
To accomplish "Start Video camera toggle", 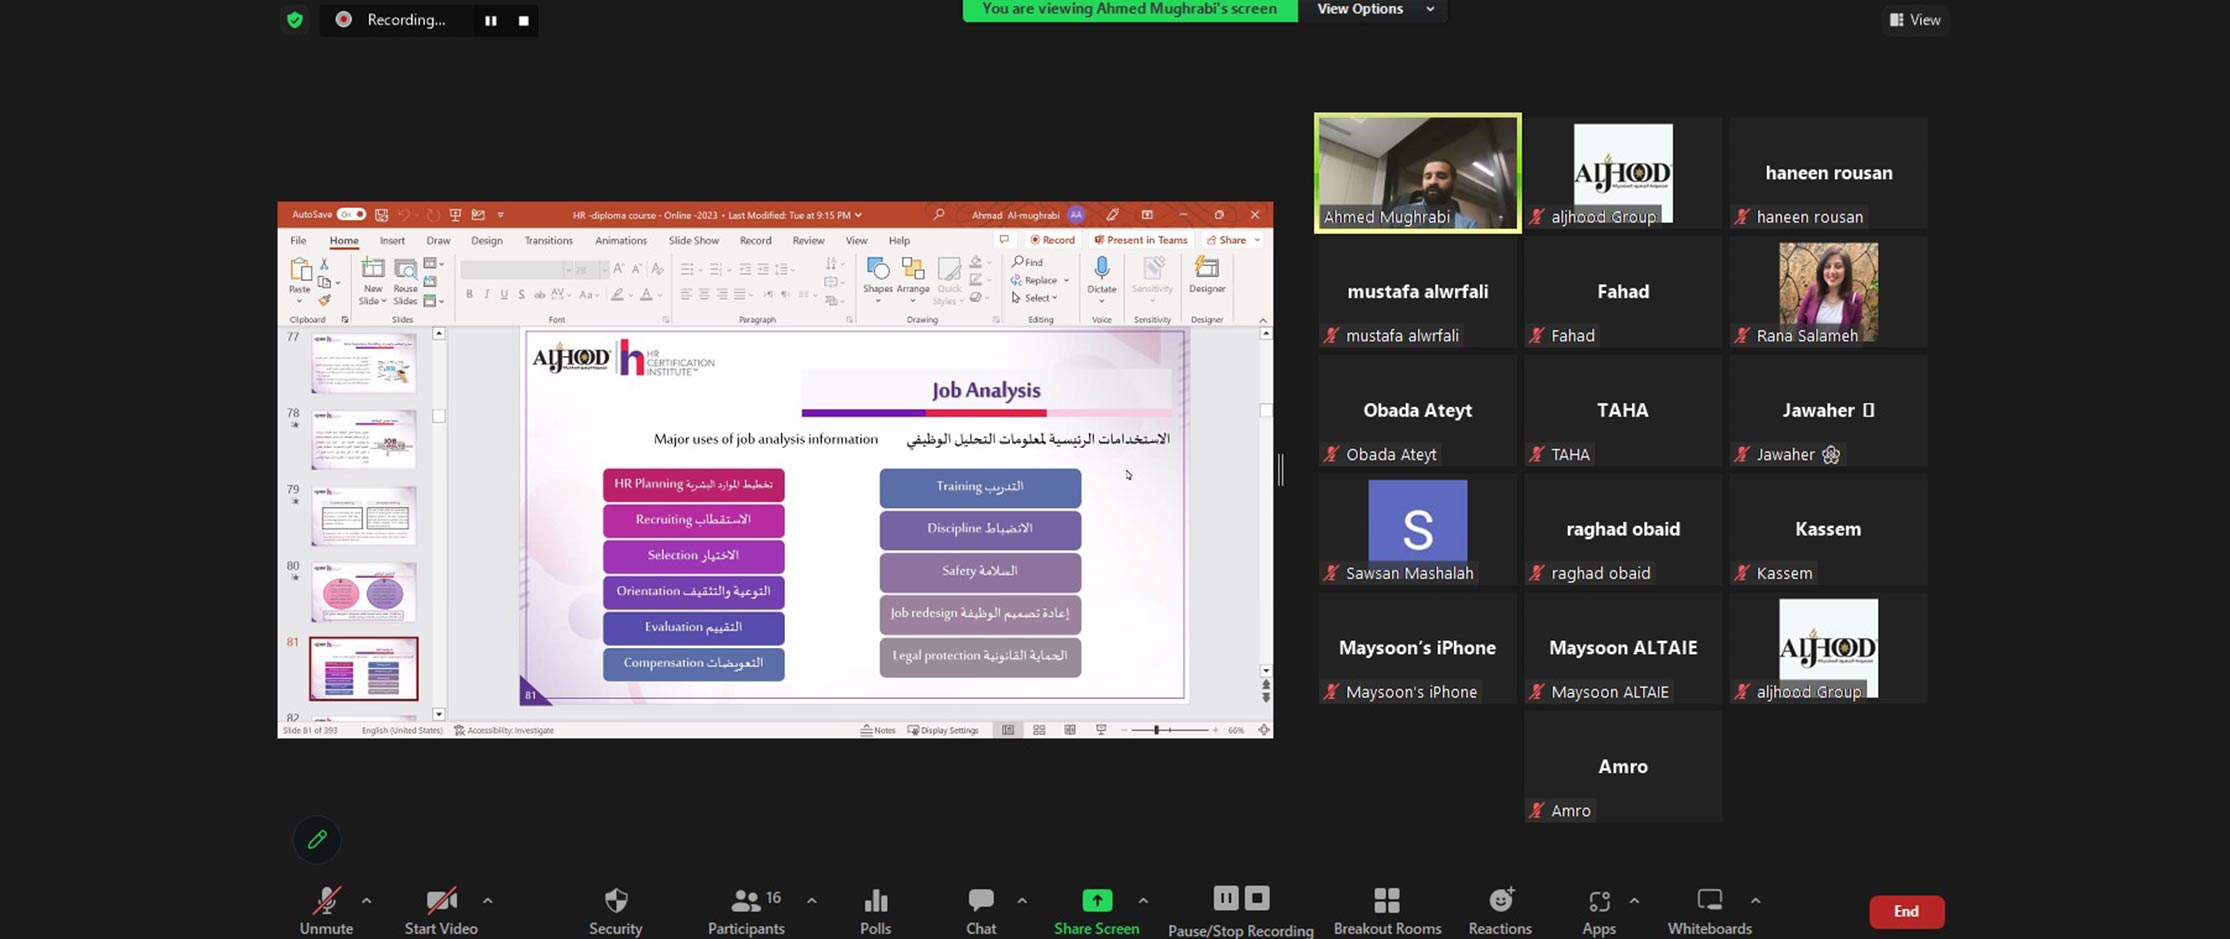I will pyautogui.click(x=441, y=910).
